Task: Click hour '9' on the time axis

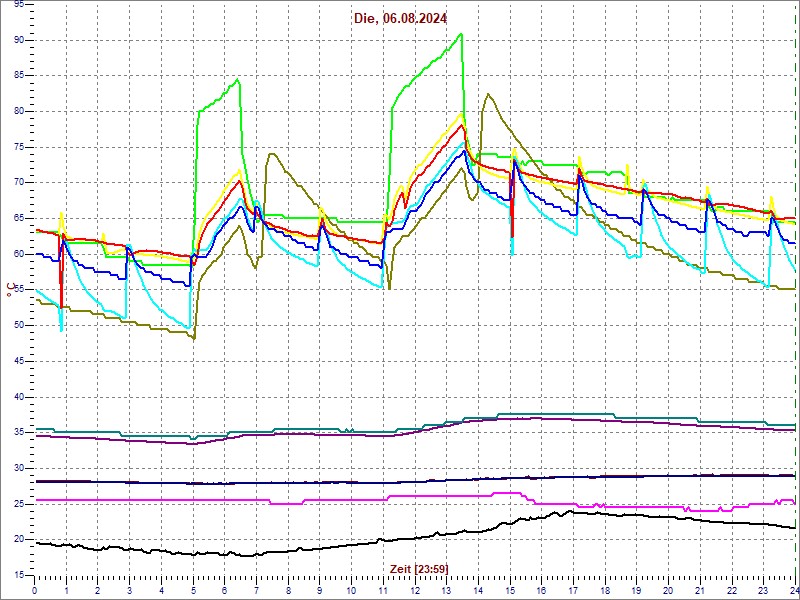Action: point(319,590)
